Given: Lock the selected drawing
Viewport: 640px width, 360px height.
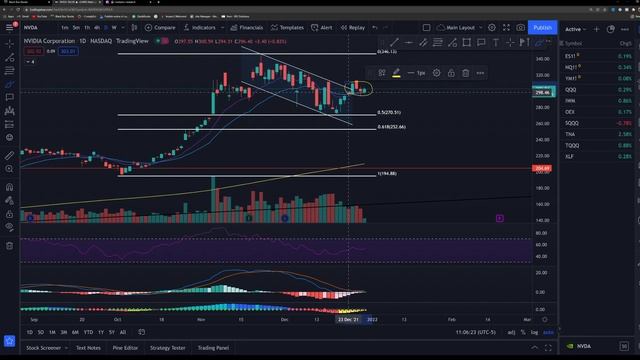Looking at the screenshot, I should [451, 73].
